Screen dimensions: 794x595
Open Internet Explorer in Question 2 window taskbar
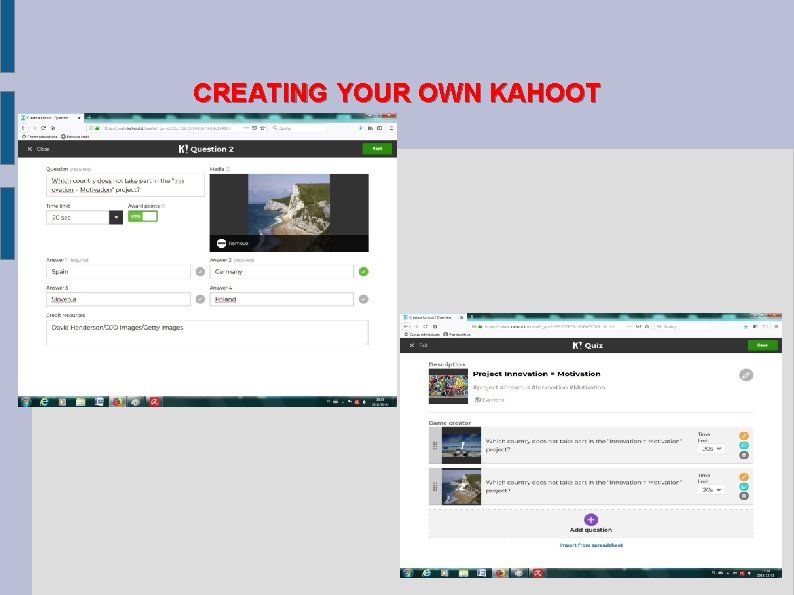click(x=44, y=402)
